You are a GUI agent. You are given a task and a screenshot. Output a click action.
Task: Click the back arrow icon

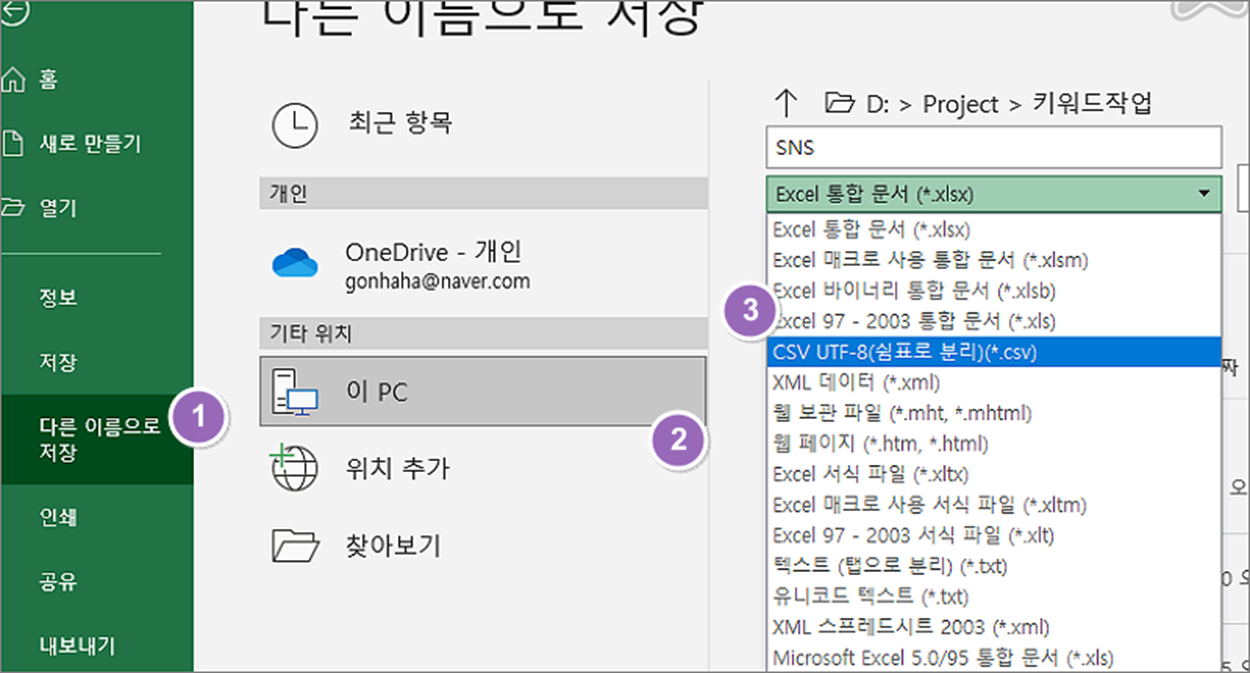[x=15, y=11]
